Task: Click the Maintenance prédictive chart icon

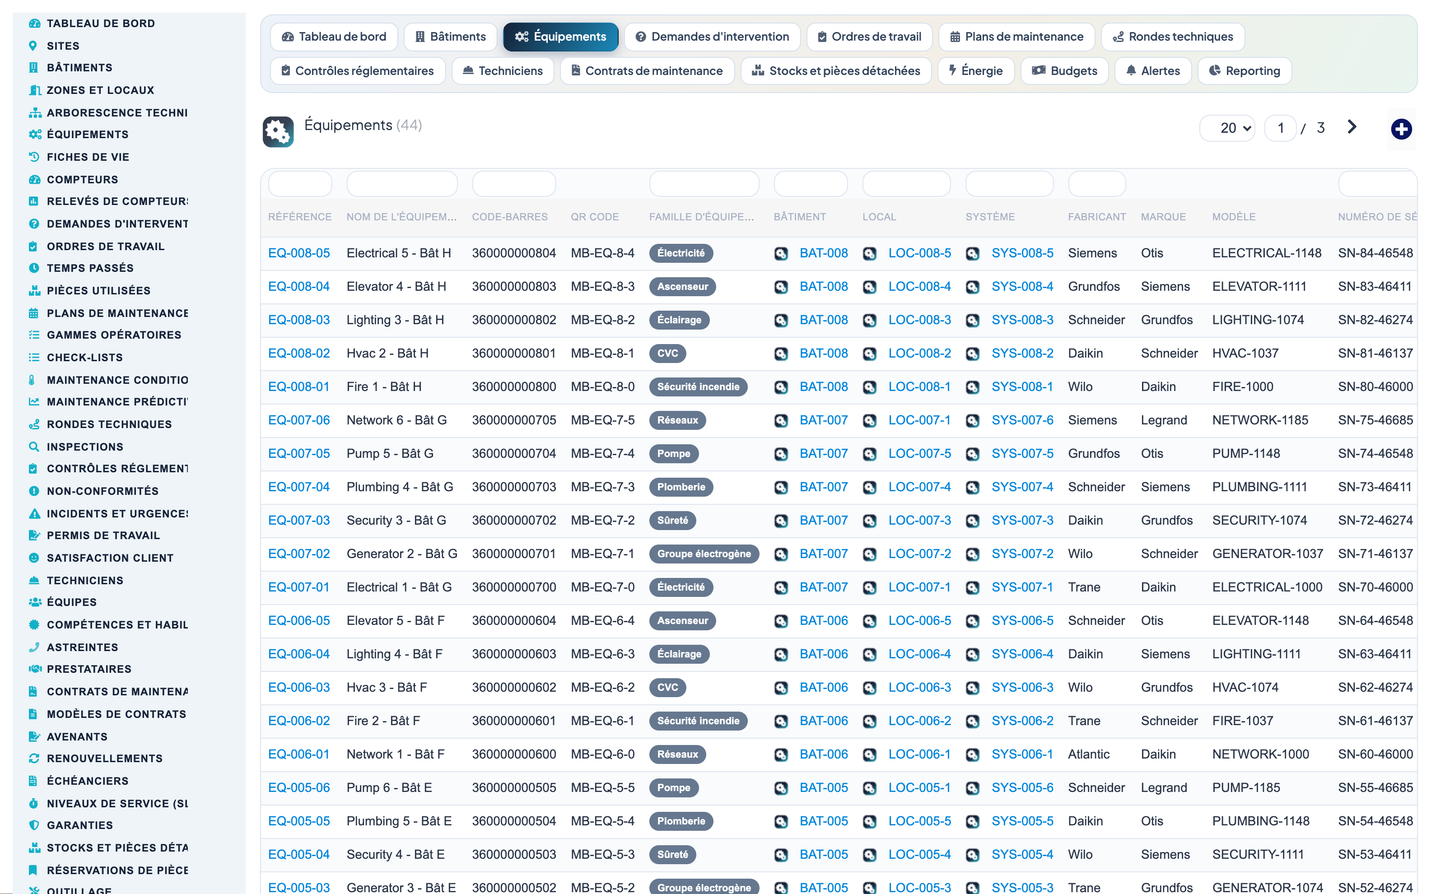Action: coord(34,402)
